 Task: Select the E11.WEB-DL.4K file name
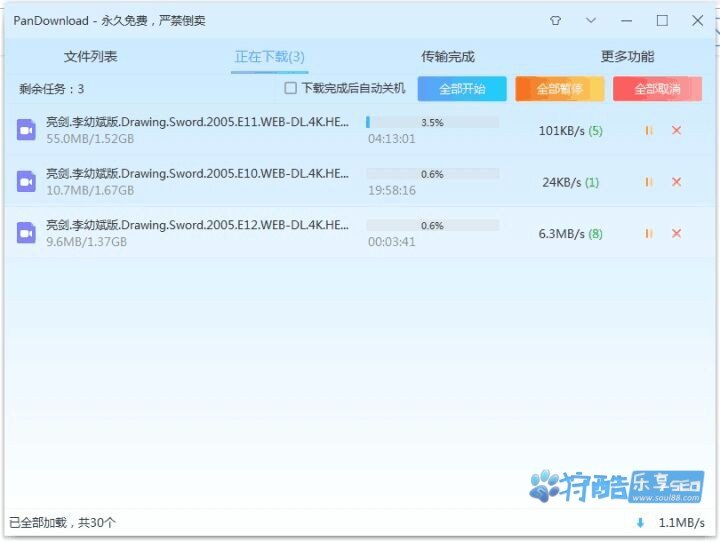(197, 122)
